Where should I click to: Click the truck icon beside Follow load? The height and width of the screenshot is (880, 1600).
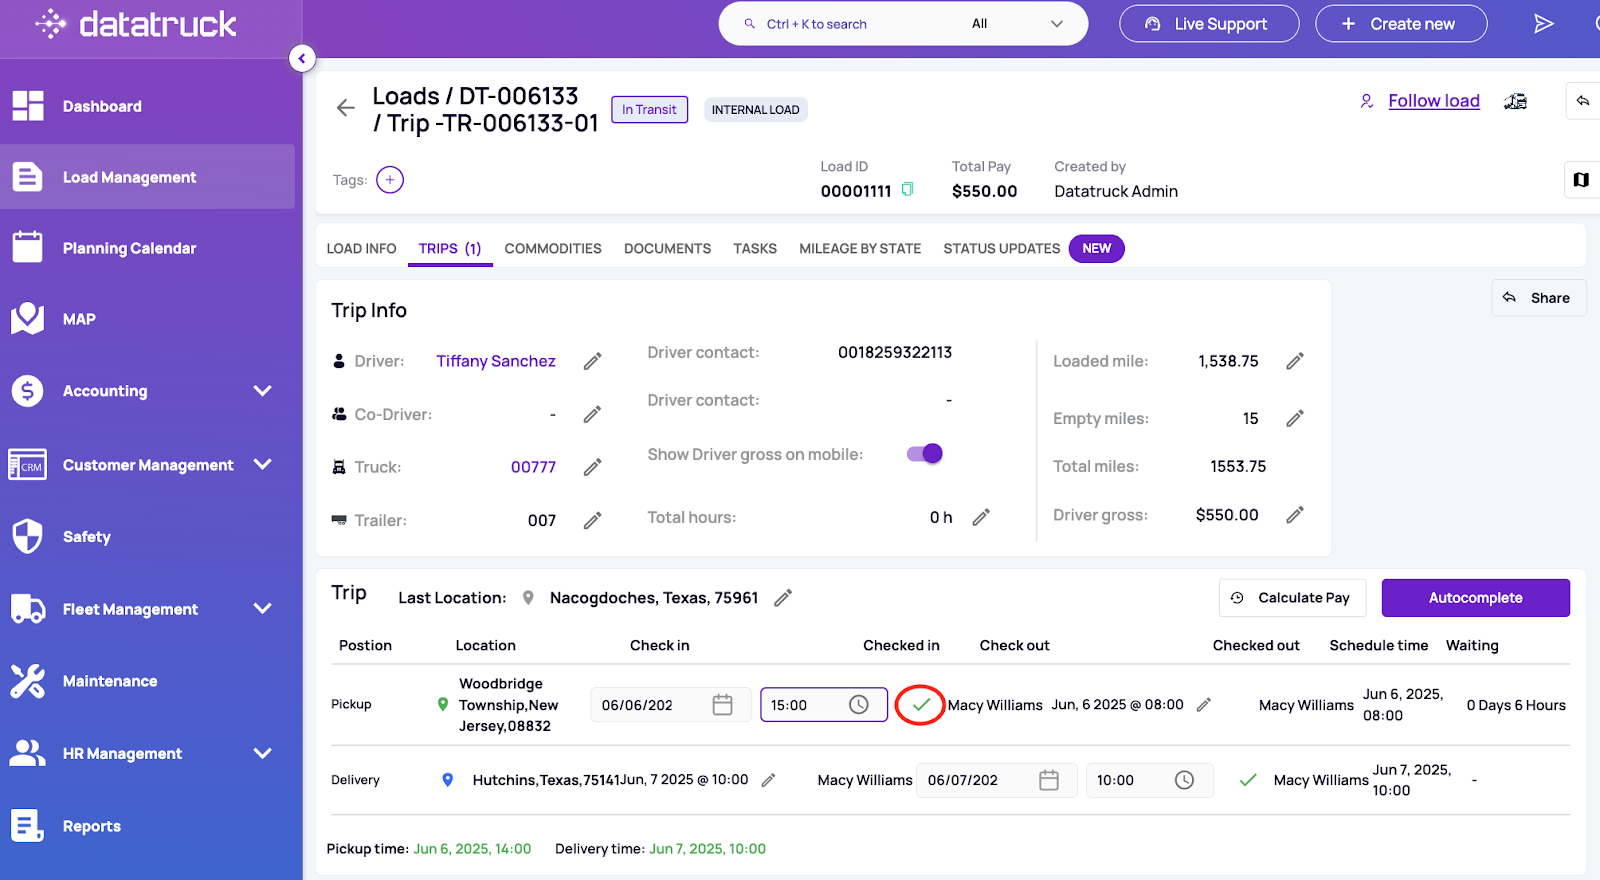1516,101
